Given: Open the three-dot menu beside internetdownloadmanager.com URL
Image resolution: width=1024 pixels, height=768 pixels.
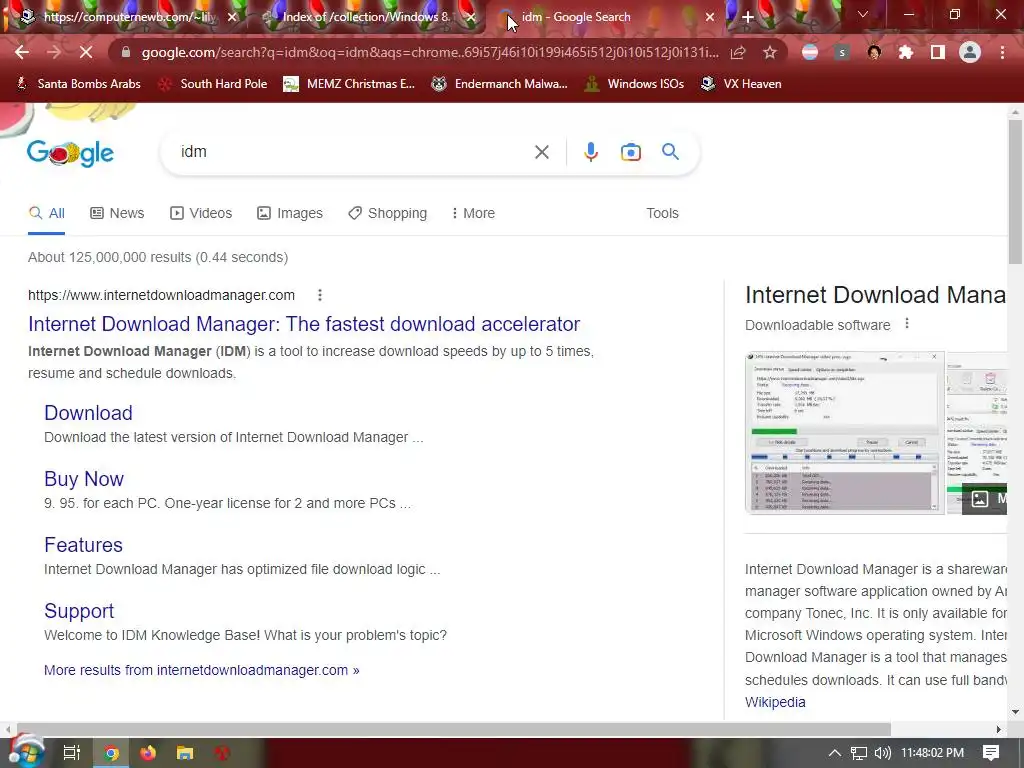Looking at the screenshot, I should click(x=320, y=295).
